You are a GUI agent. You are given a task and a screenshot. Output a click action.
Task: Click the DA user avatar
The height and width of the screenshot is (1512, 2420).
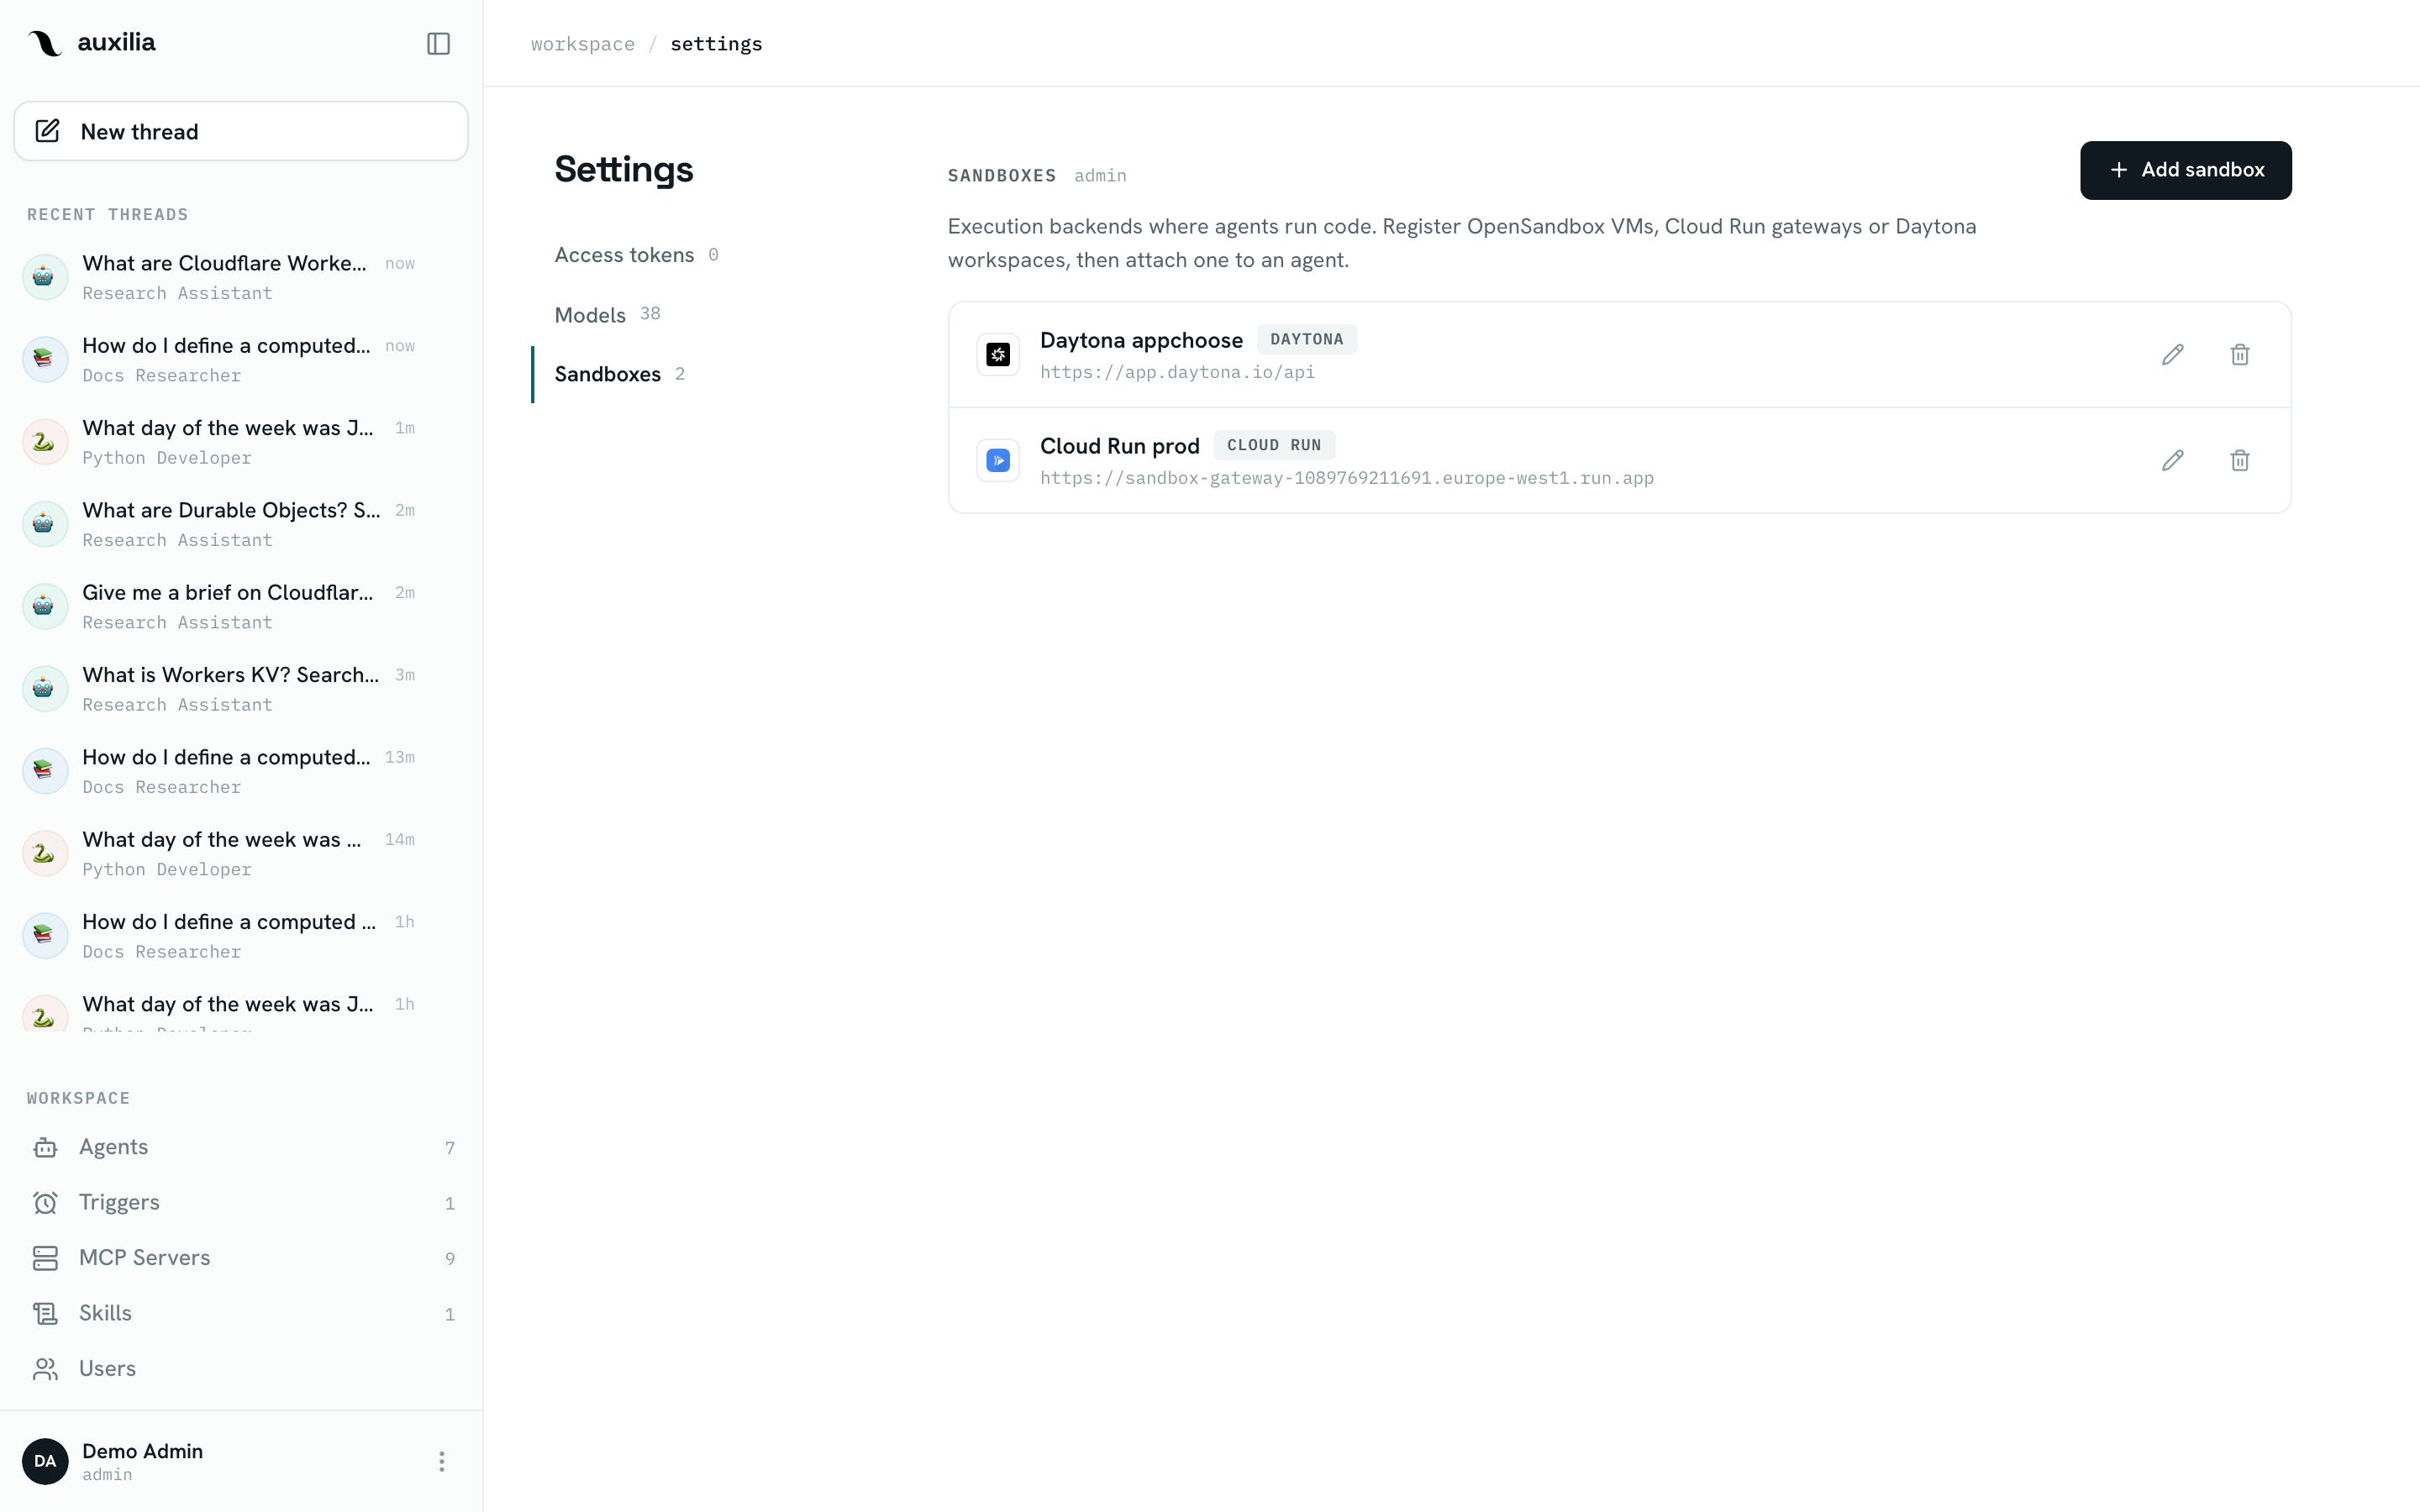45,1461
